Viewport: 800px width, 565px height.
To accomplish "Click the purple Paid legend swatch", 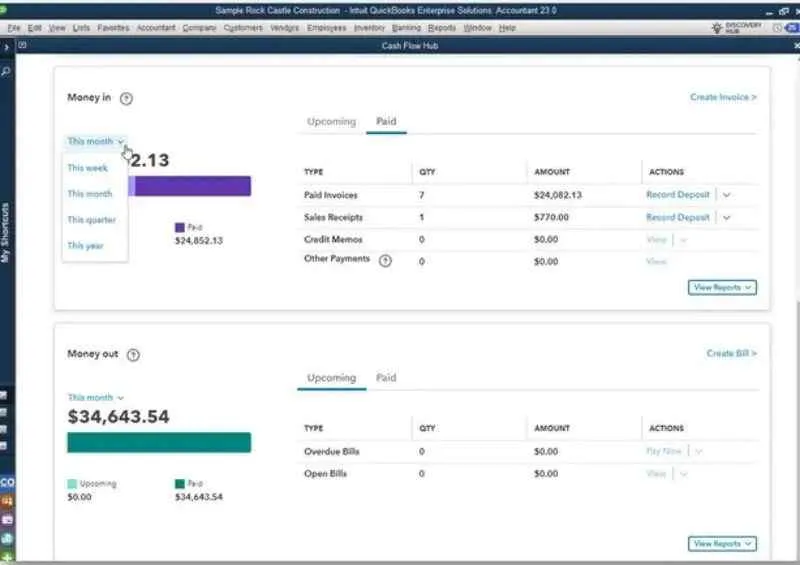I will click(x=180, y=228).
